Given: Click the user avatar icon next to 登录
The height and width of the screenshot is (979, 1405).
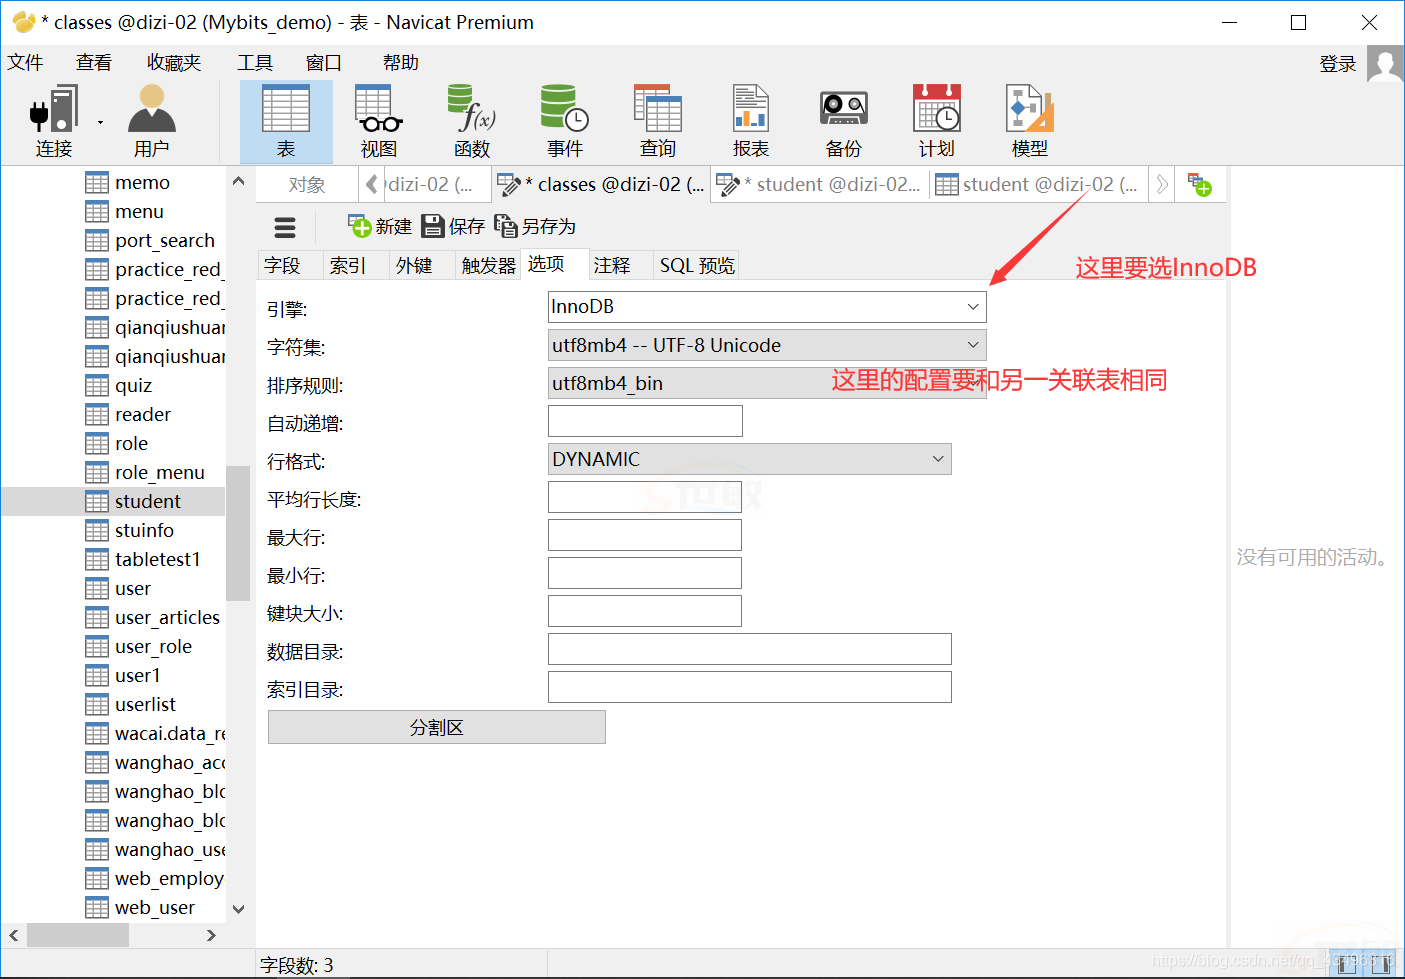Looking at the screenshot, I should (1385, 64).
